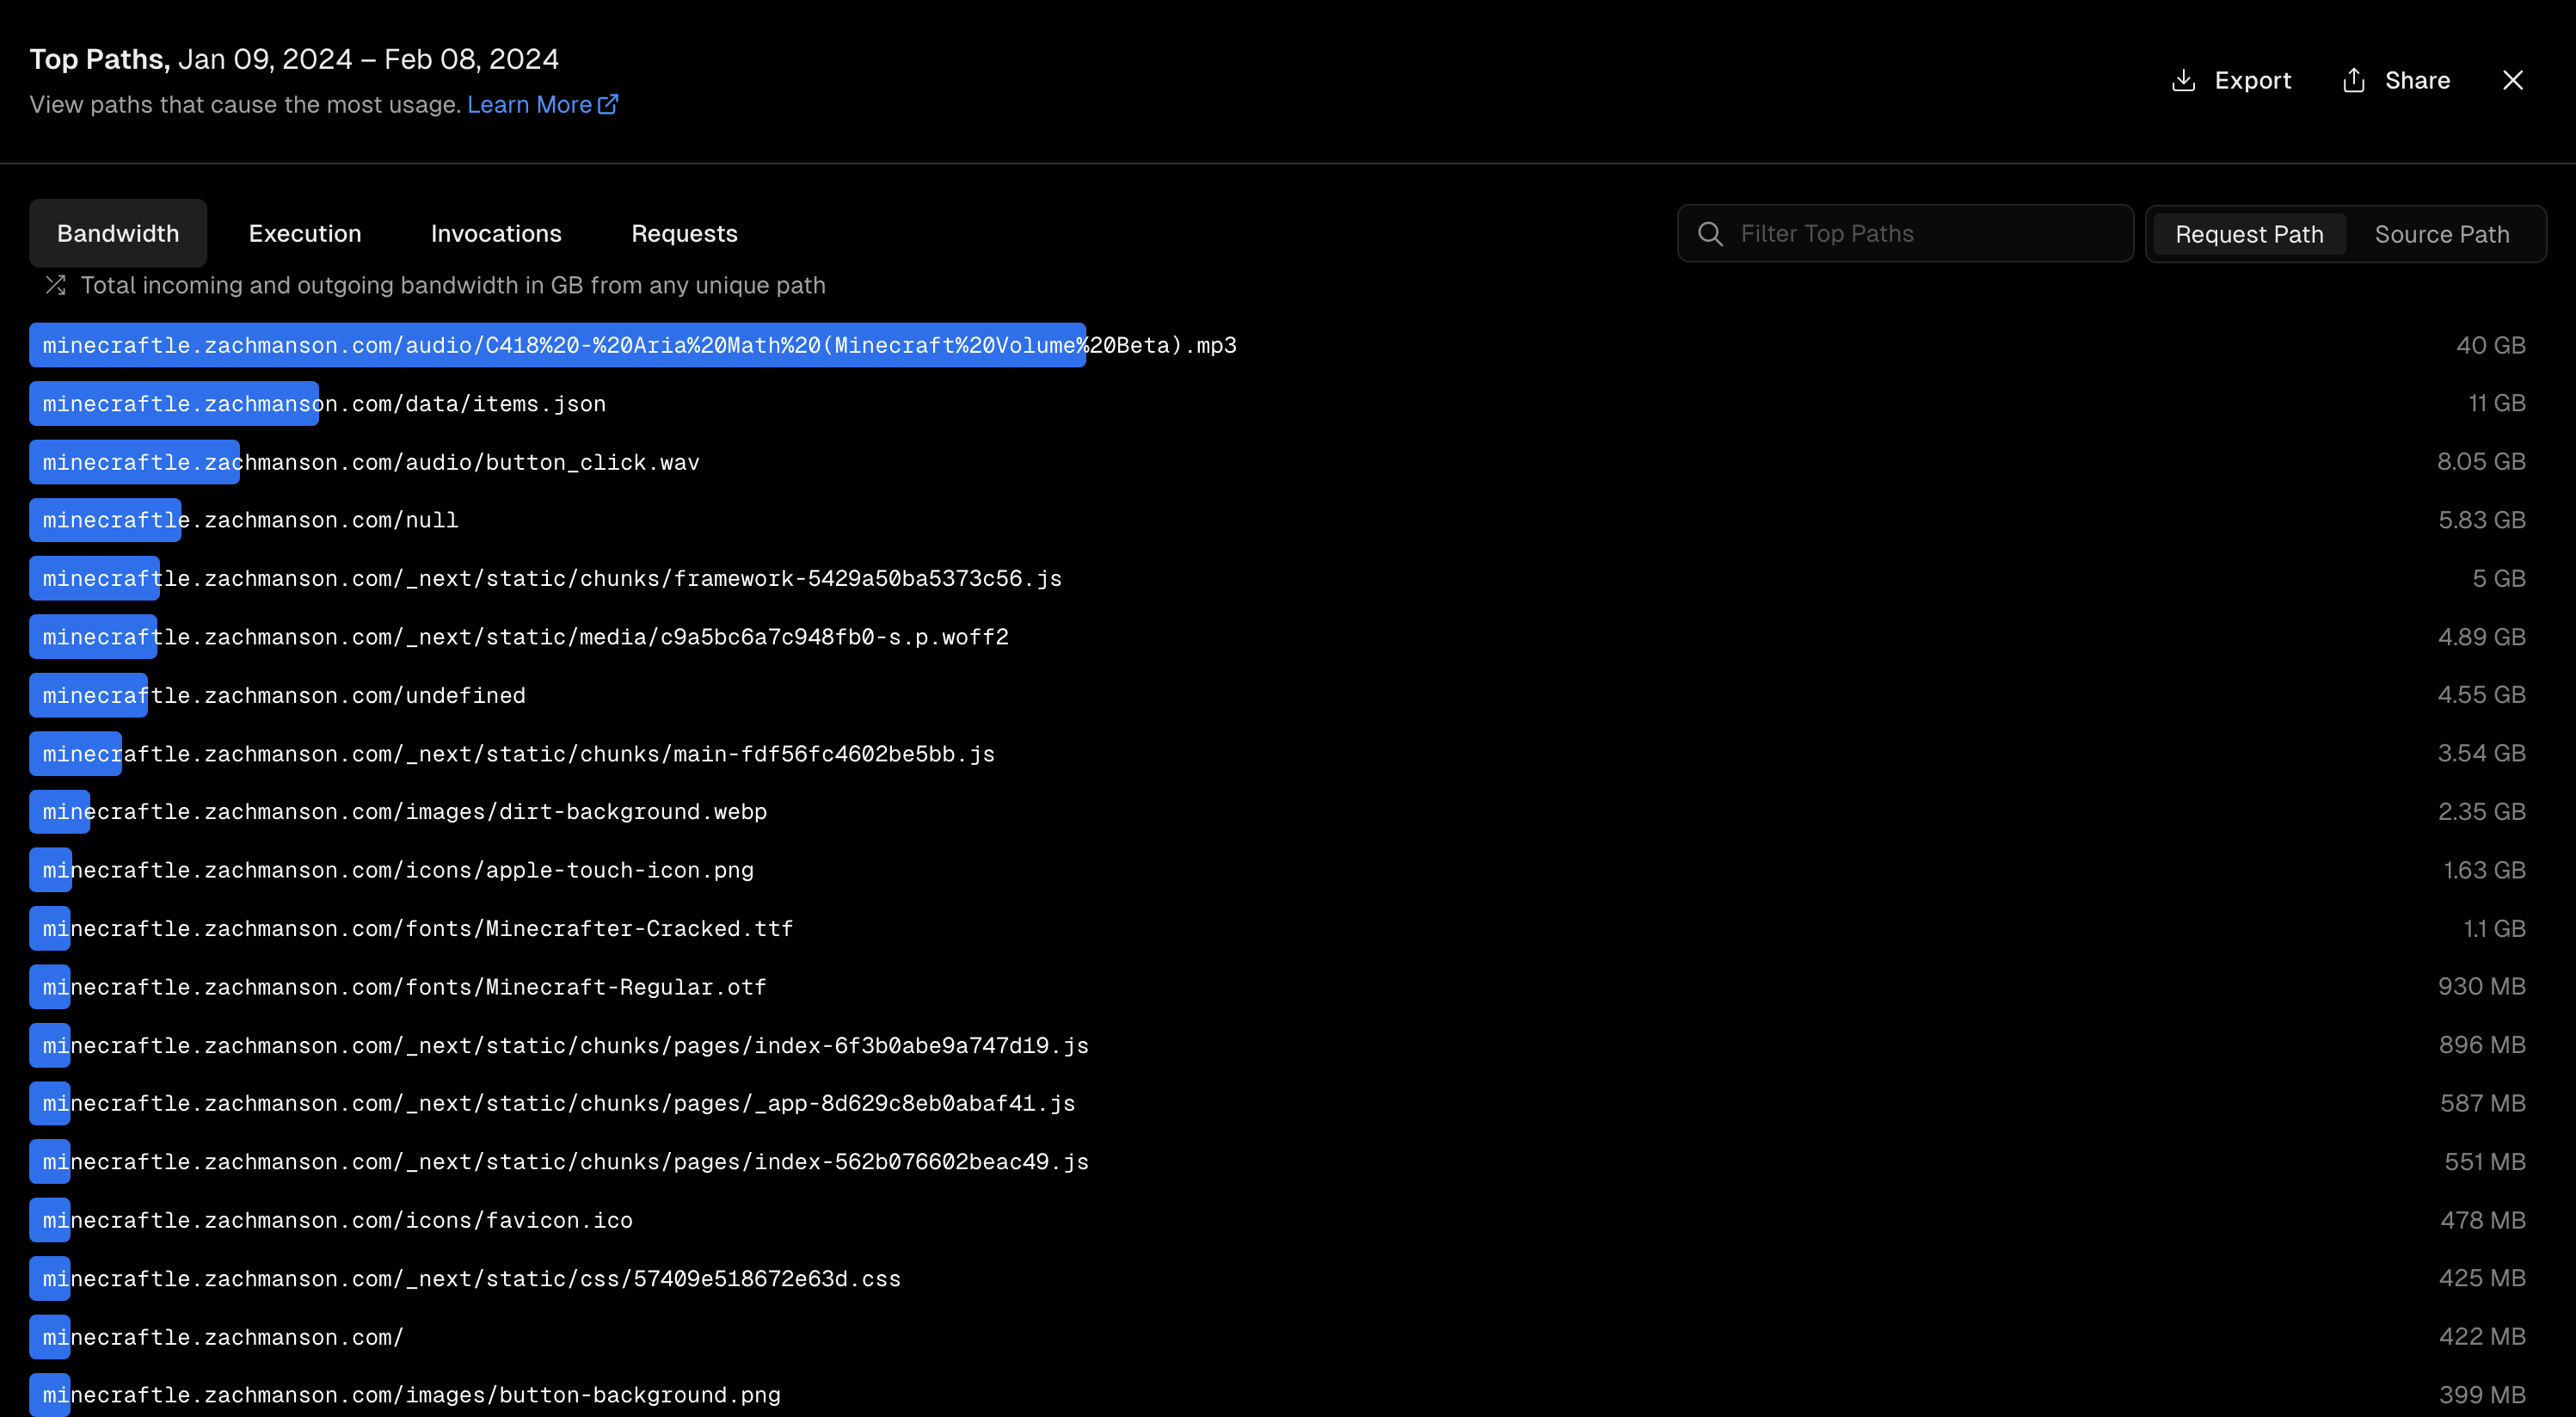Screen dimensions: 2576x1417
Task: Click the 11 GB bandwidth value
Action: point(2496,403)
